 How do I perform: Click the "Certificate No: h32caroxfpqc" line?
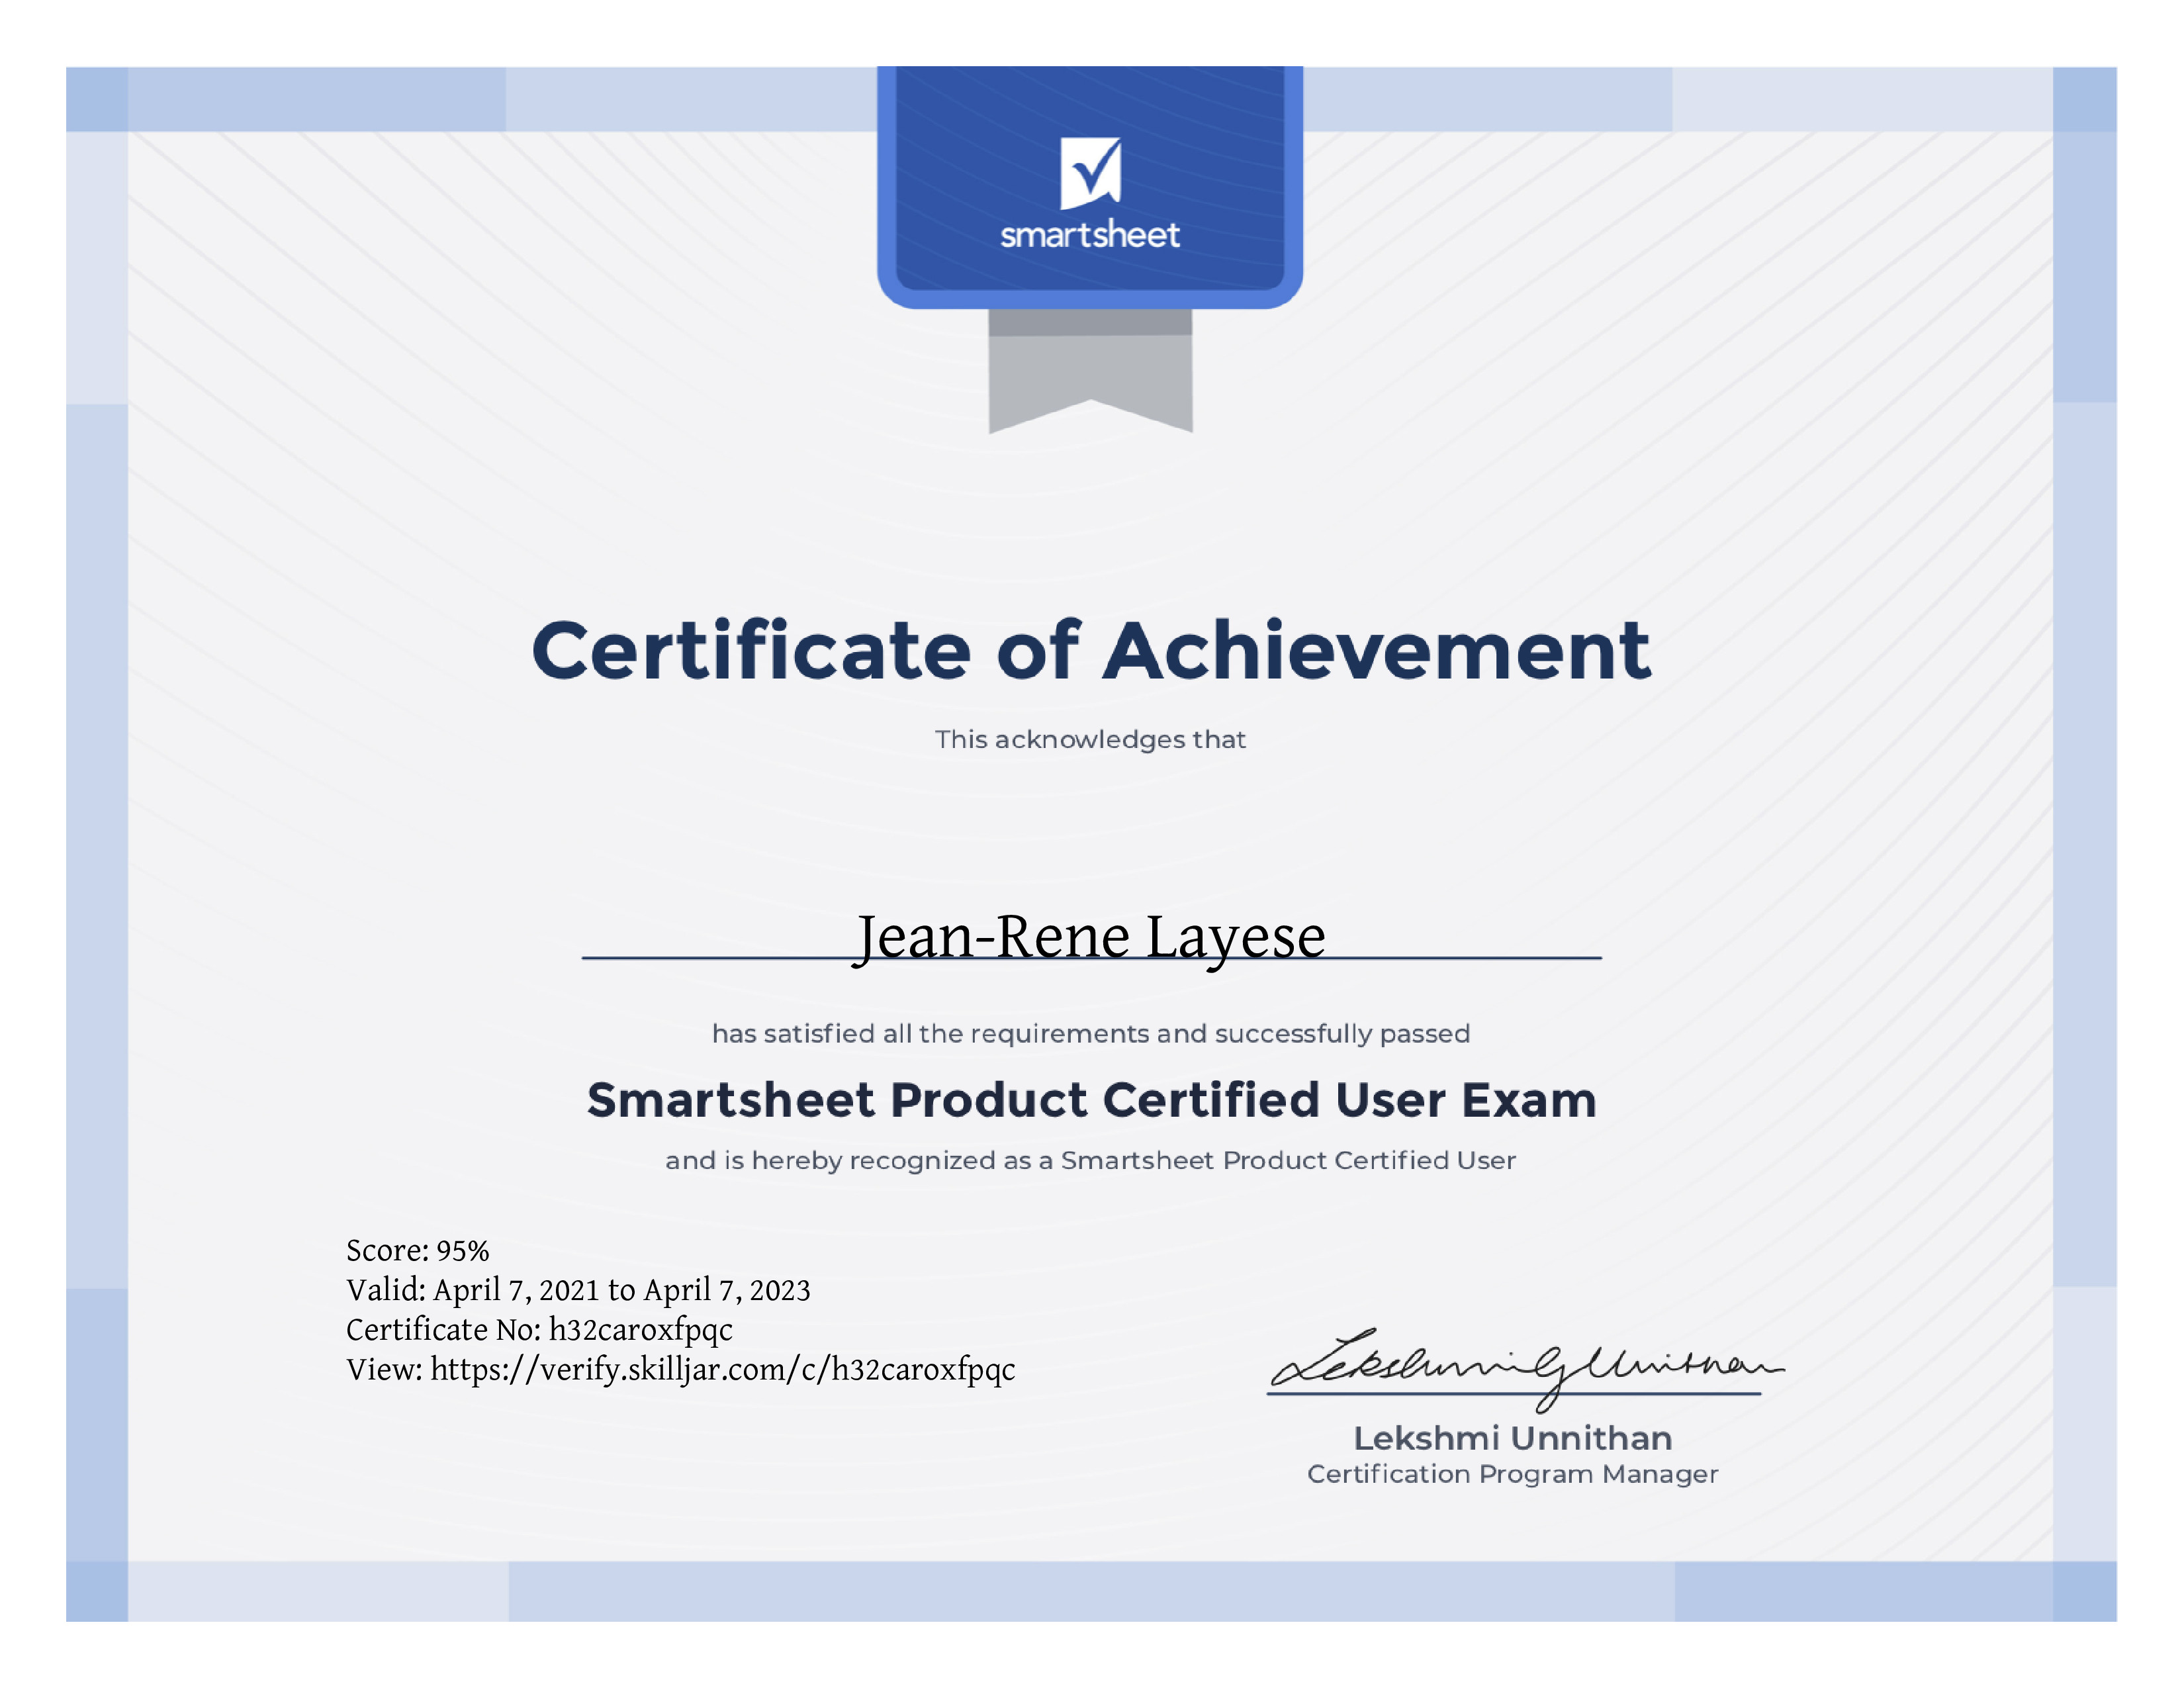point(539,1331)
